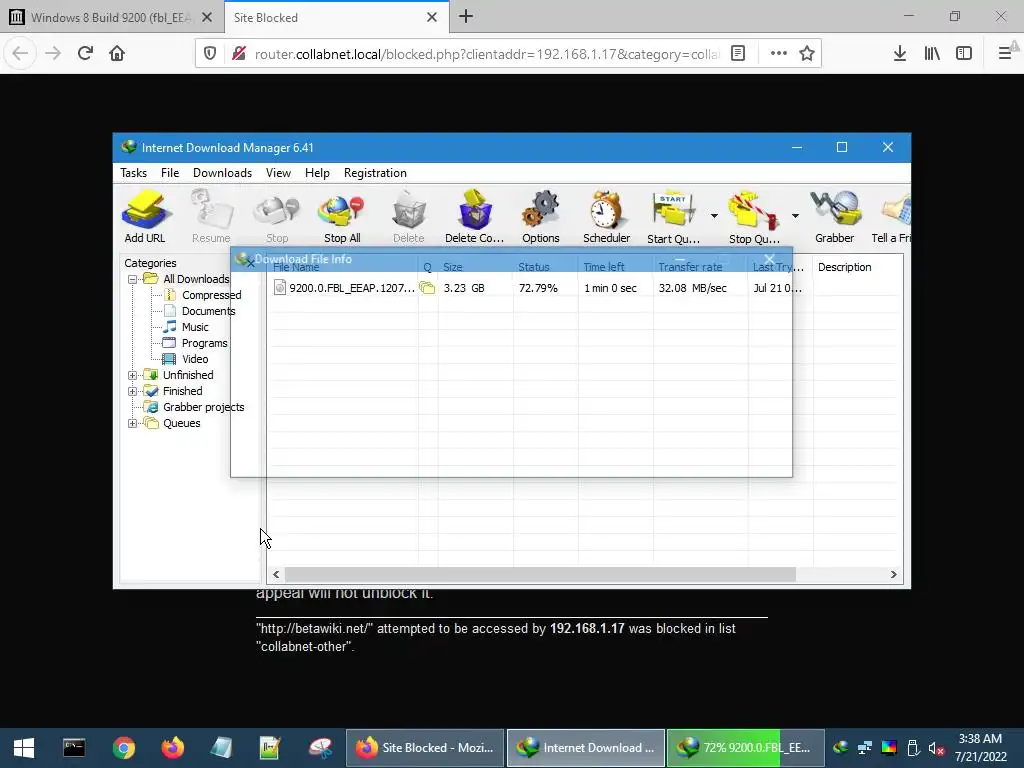Viewport: 1024px width, 768px height.
Task: Close the Site Blocked browser tab
Action: coord(432,18)
